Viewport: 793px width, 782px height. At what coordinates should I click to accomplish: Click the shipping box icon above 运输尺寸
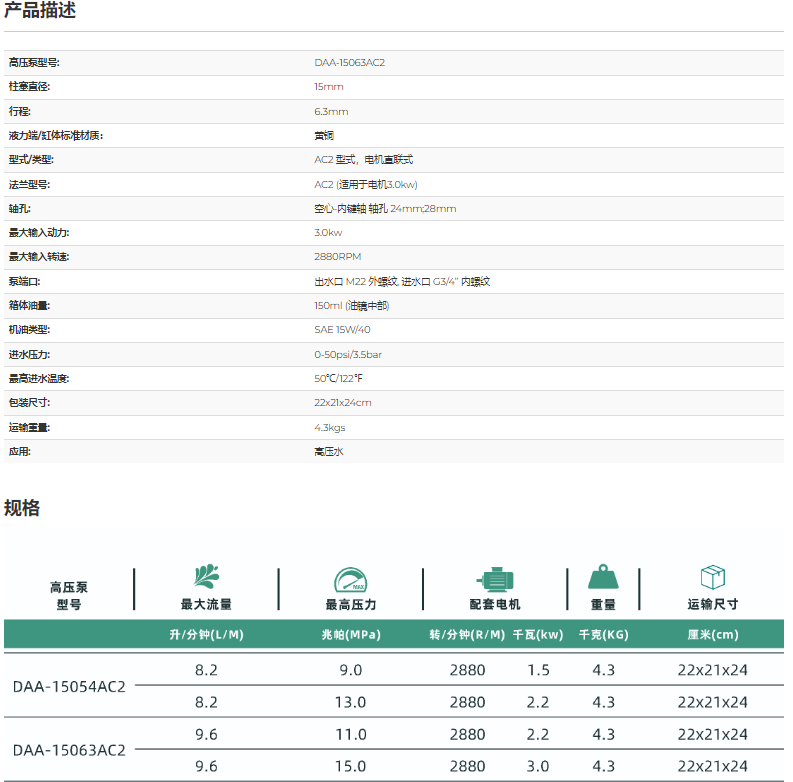point(712,578)
